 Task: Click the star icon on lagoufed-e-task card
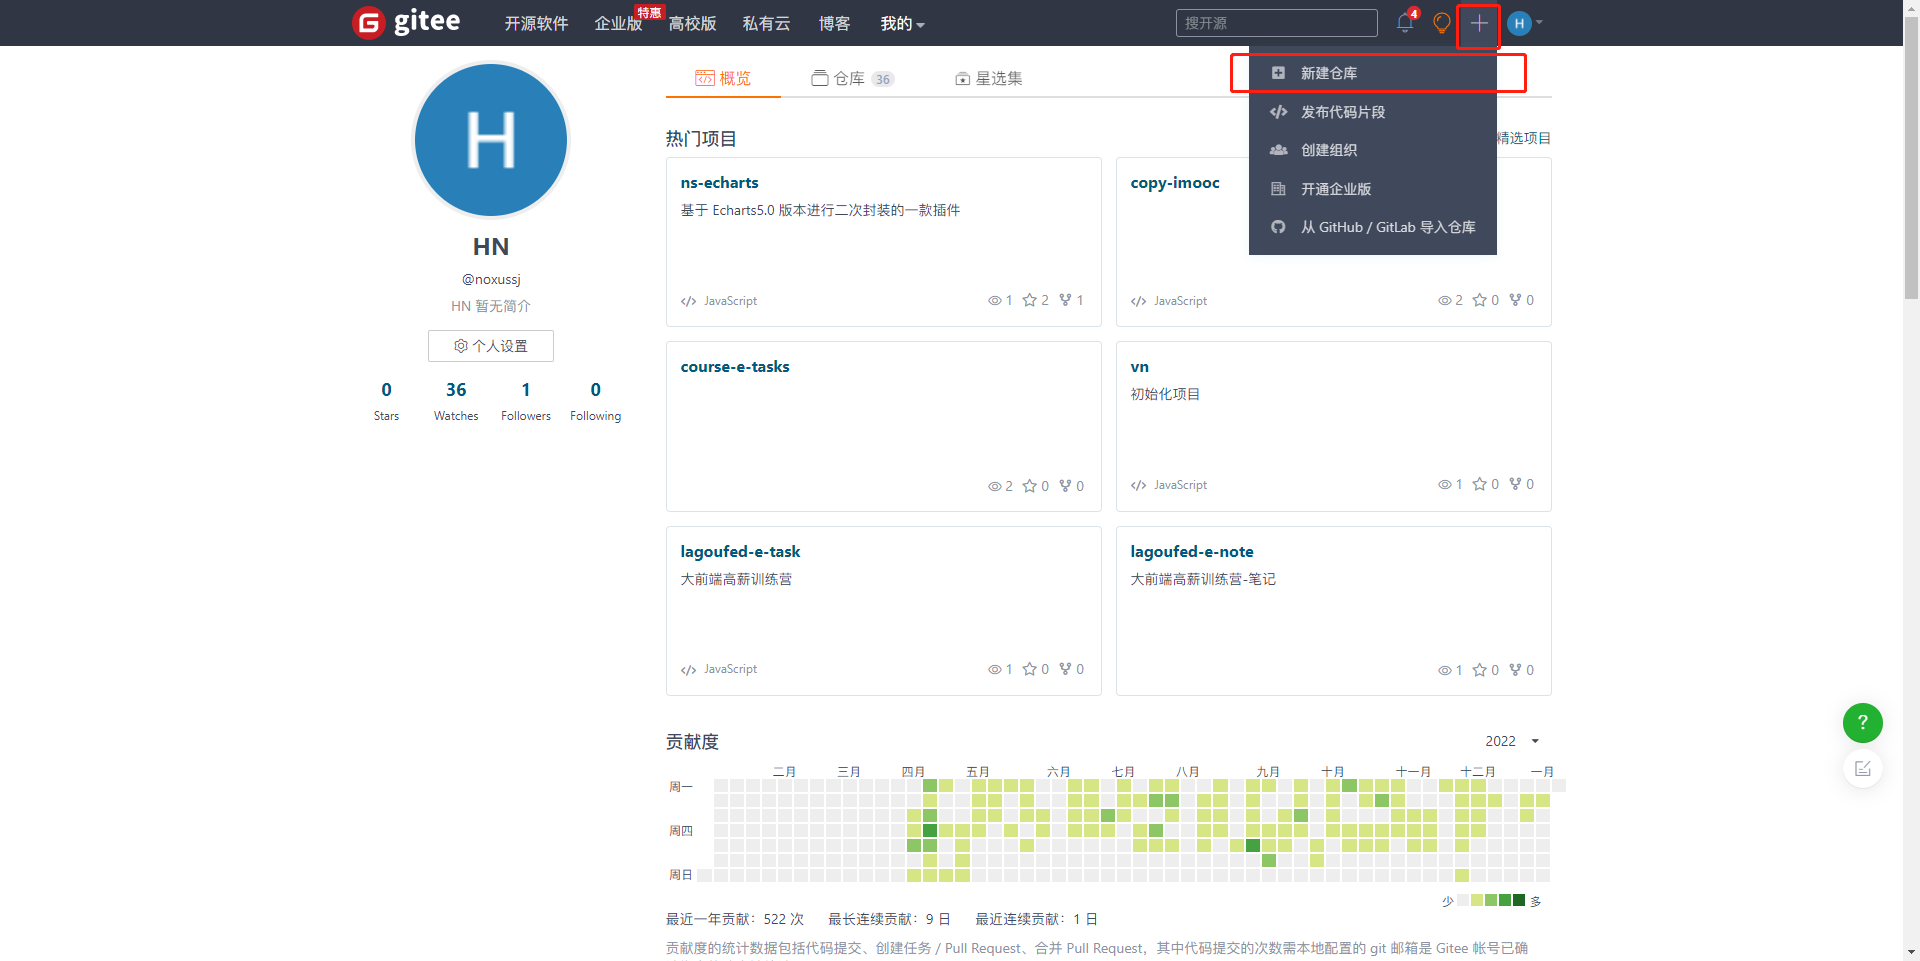pyautogui.click(x=1029, y=669)
